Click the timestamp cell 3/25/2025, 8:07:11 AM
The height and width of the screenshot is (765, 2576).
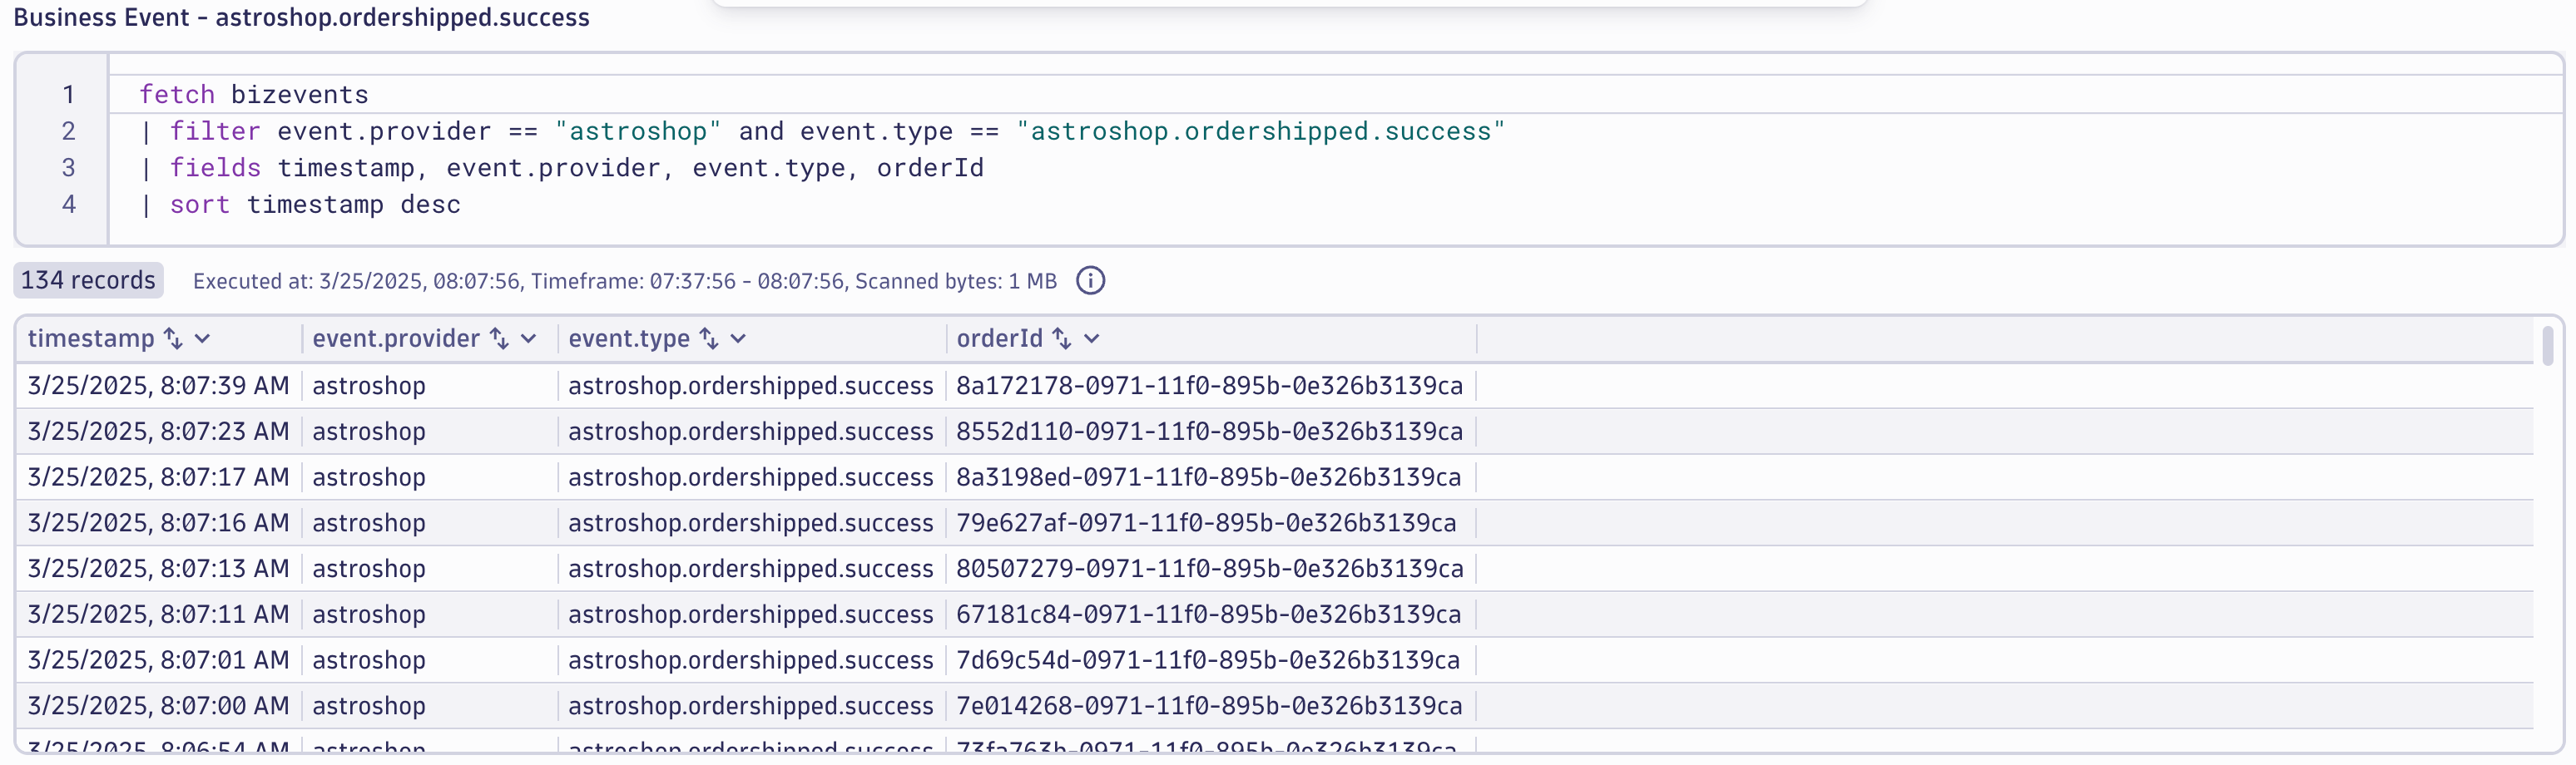(158, 615)
